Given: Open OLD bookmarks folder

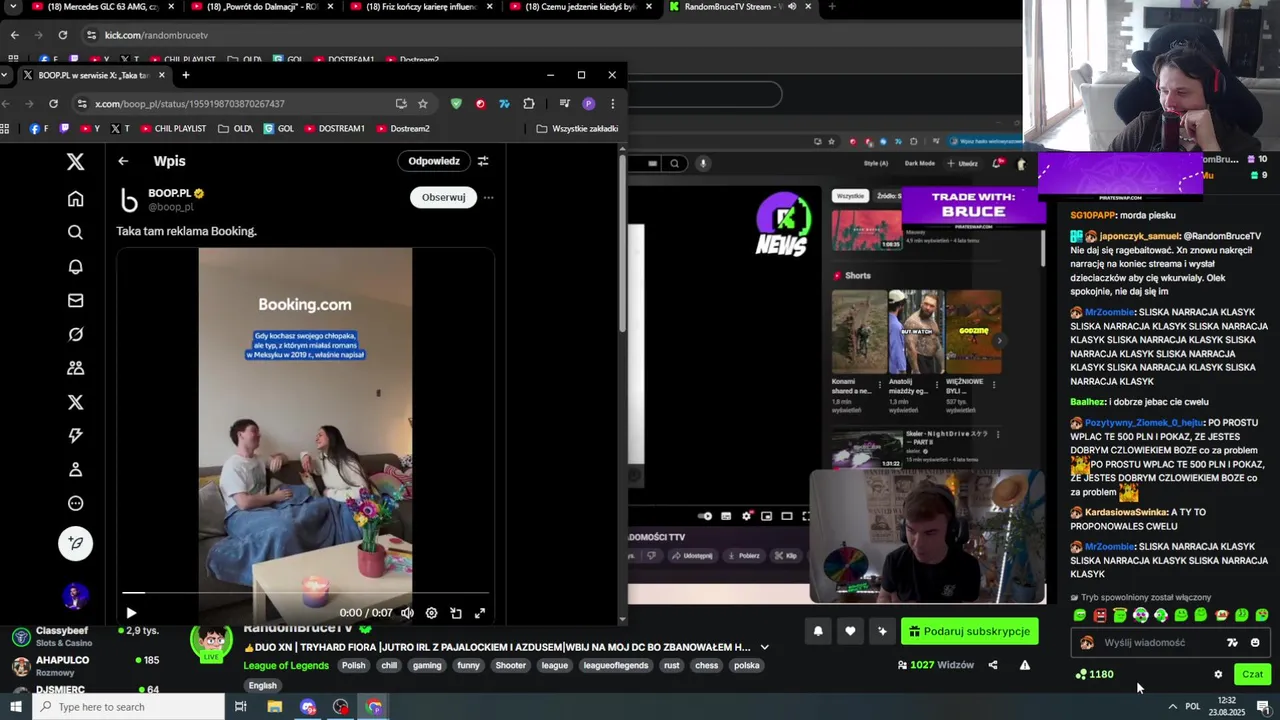Looking at the screenshot, I should pos(235,128).
